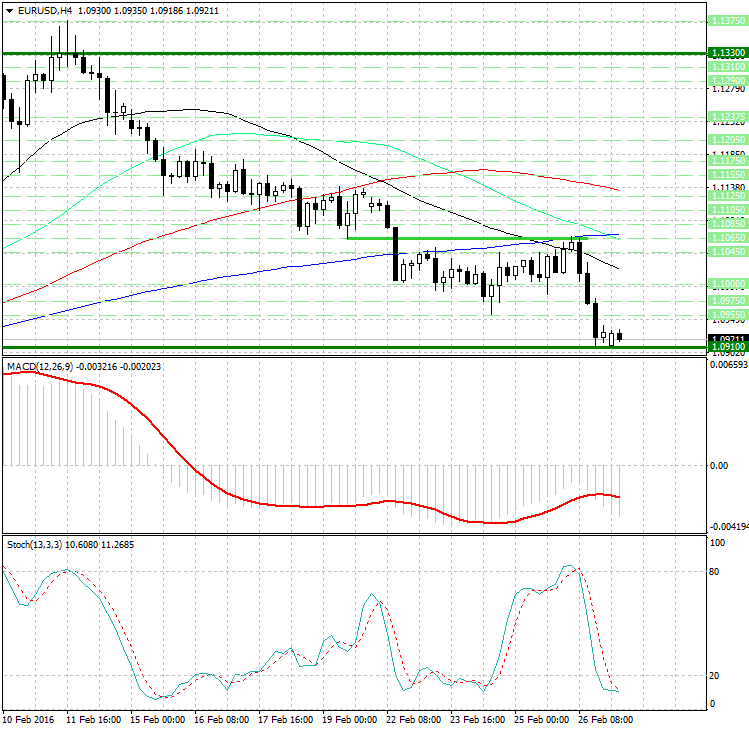The image size is (749, 731).
Task: Click the MACD(12,26,9) indicator label
Action: [40, 366]
